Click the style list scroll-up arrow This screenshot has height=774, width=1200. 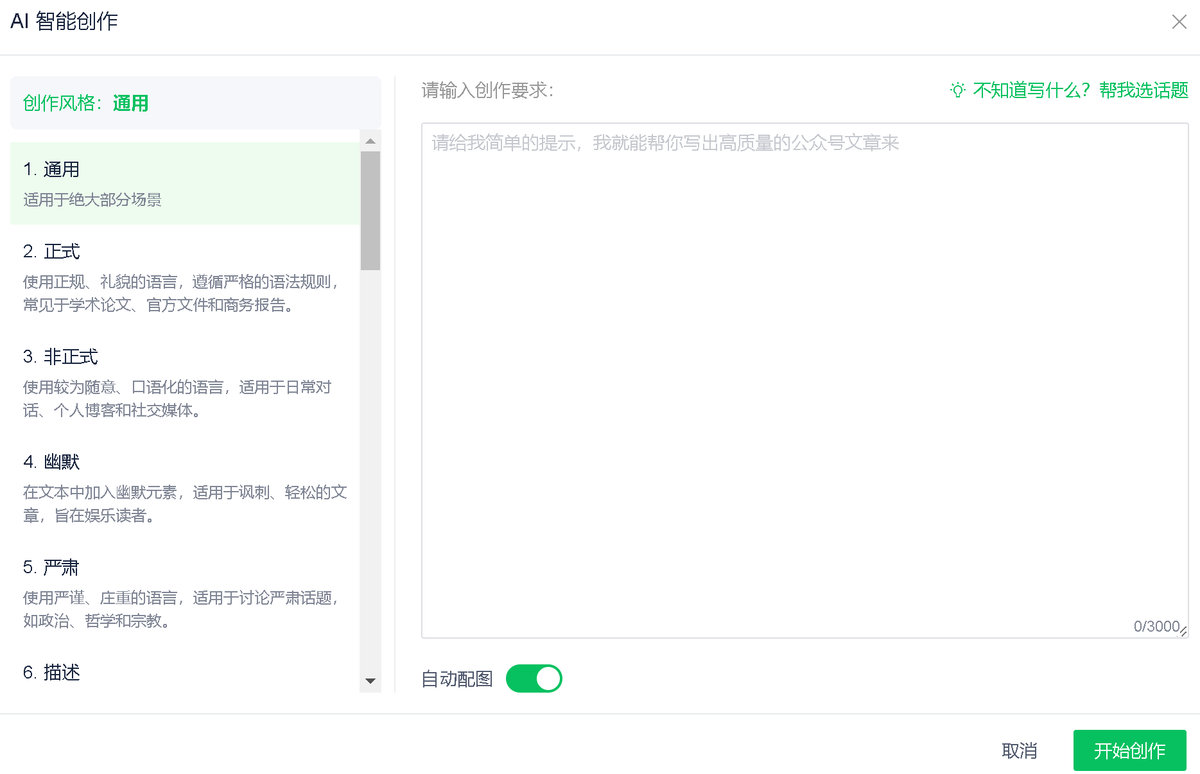pyautogui.click(x=371, y=141)
